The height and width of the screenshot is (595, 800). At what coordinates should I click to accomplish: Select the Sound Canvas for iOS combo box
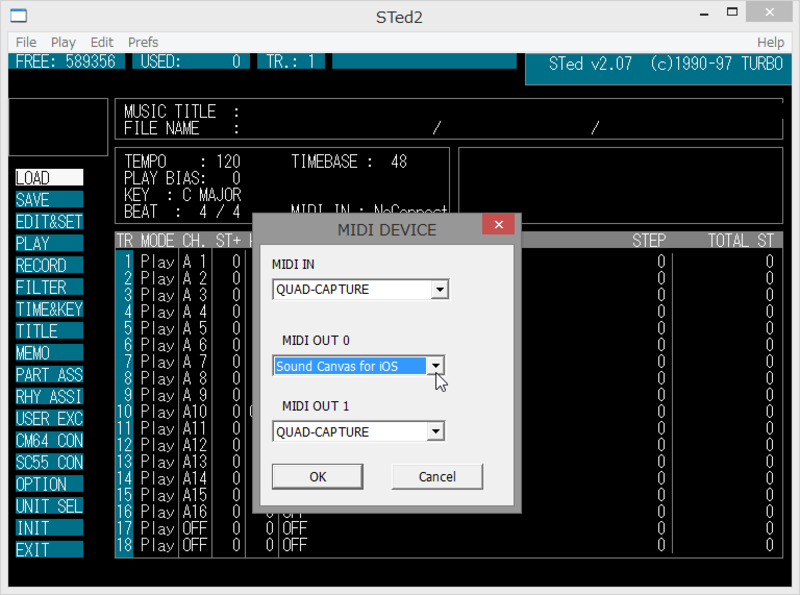(358, 366)
